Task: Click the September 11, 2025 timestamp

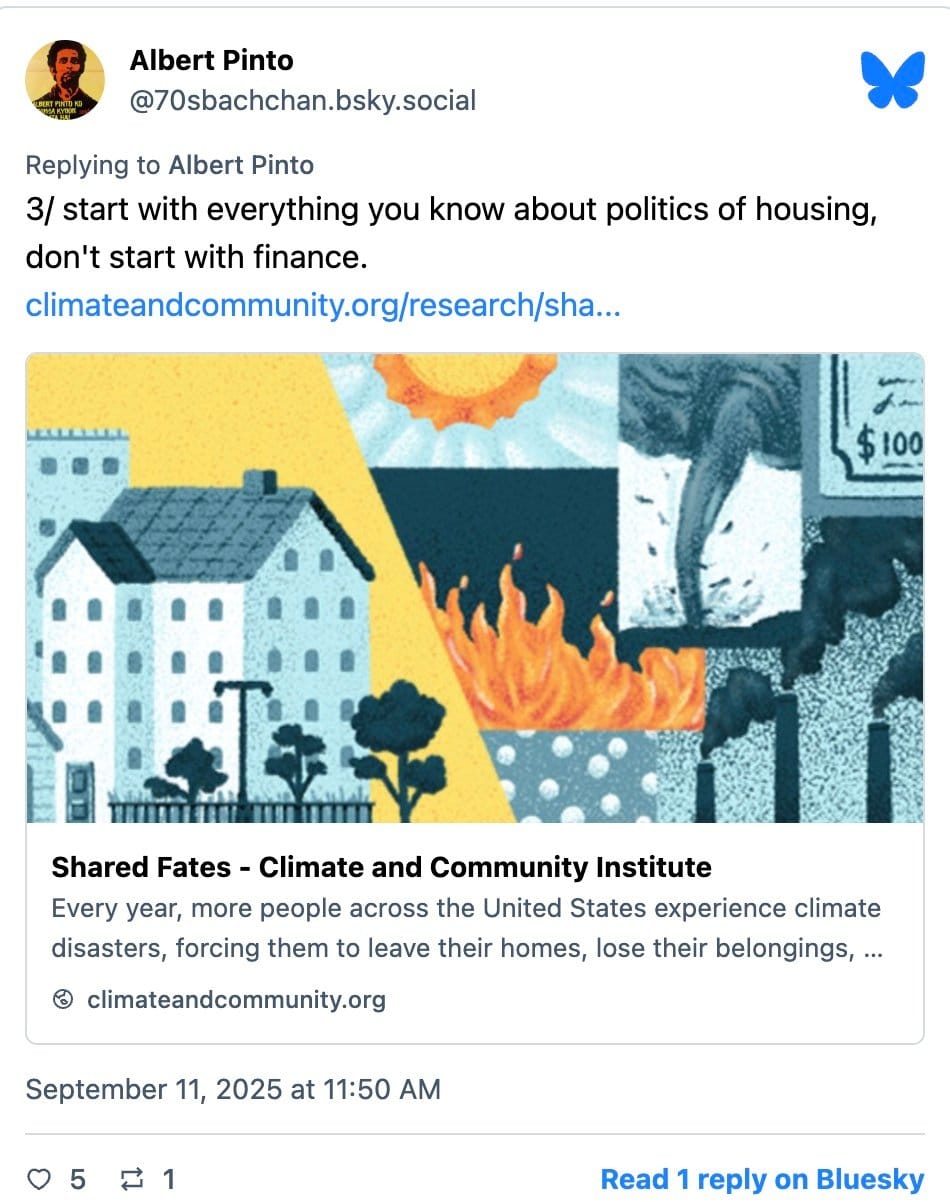Action: pos(233,1089)
